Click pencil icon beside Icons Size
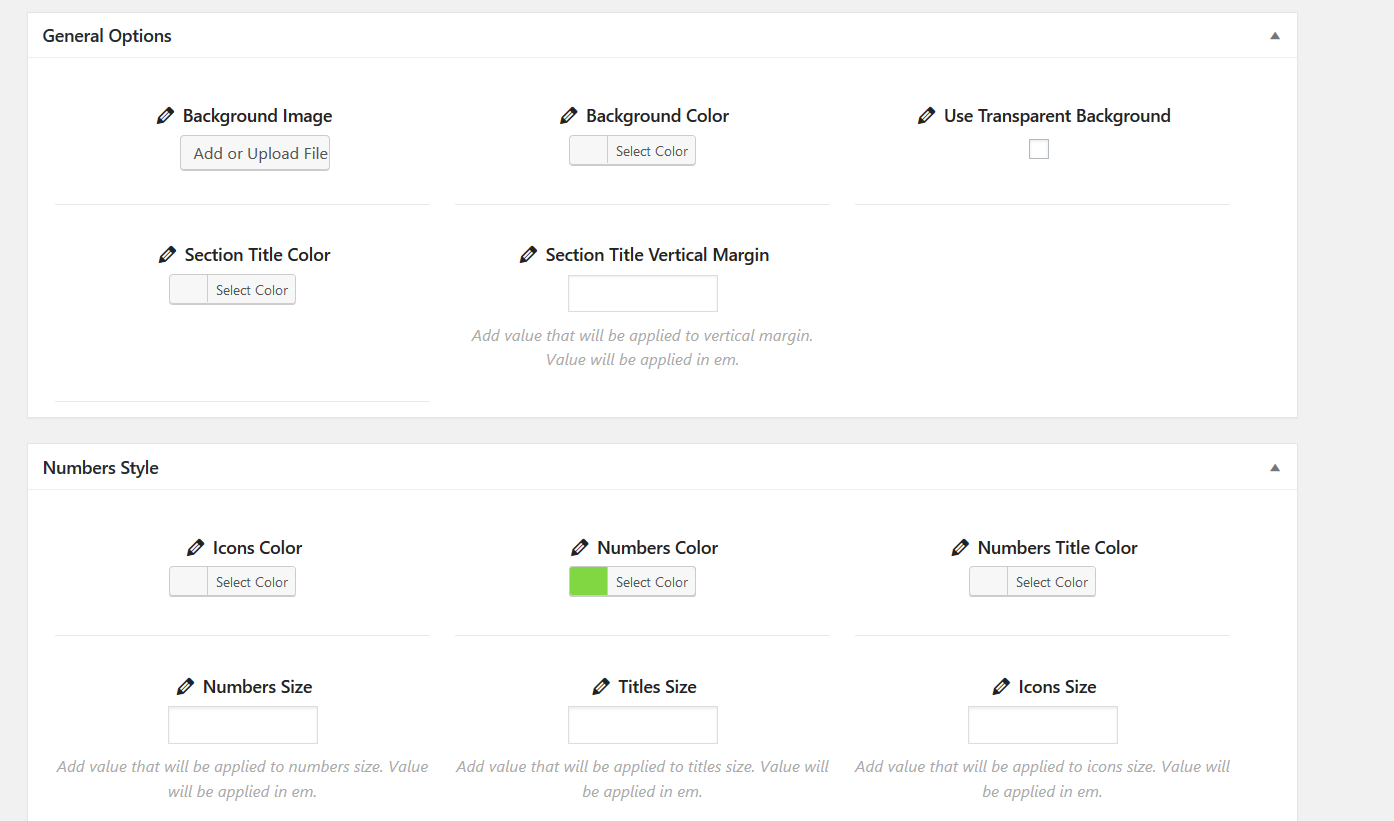This screenshot has height=821, width=1394. (x=1002, y=687)
